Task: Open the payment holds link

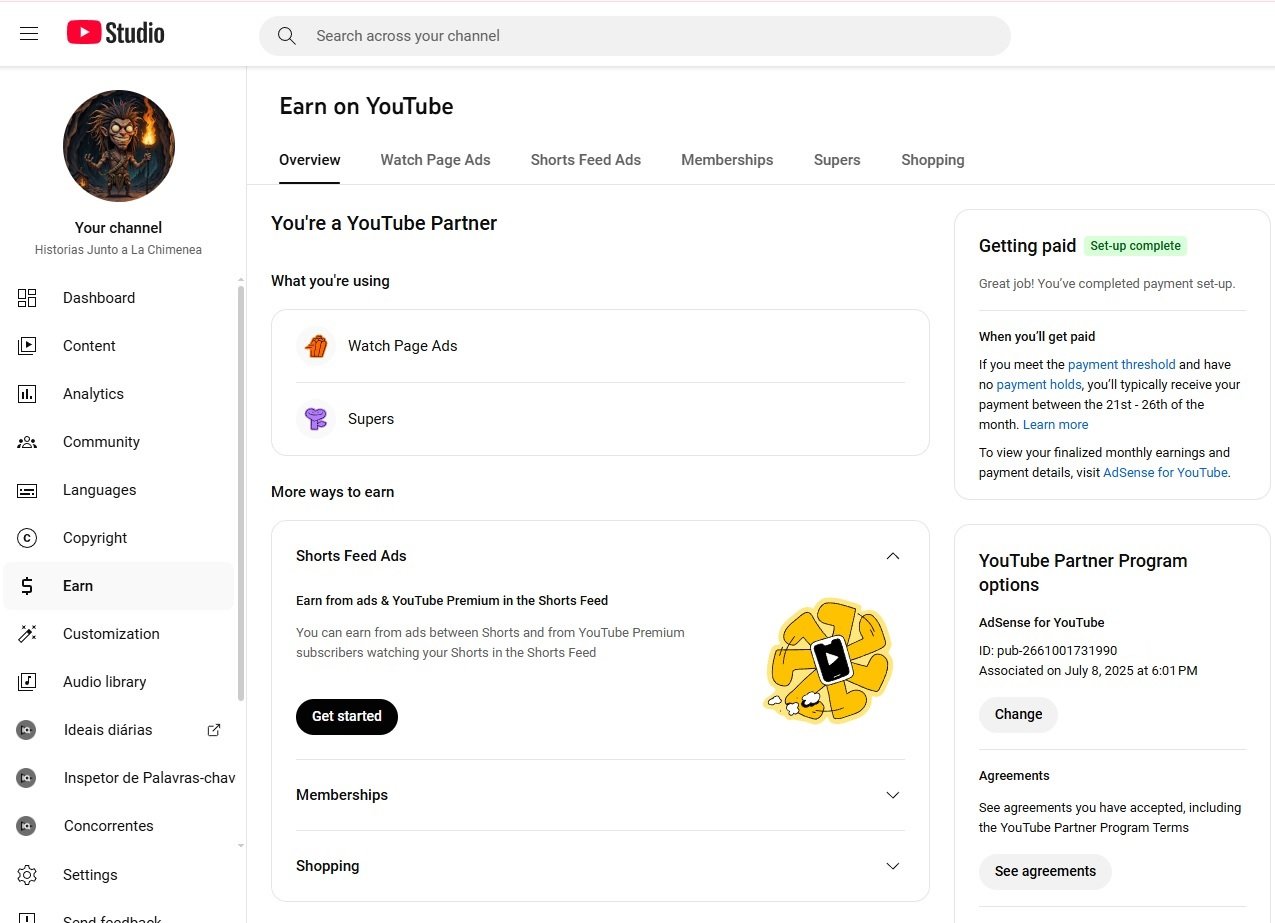Action: [x=1039, y=385]
